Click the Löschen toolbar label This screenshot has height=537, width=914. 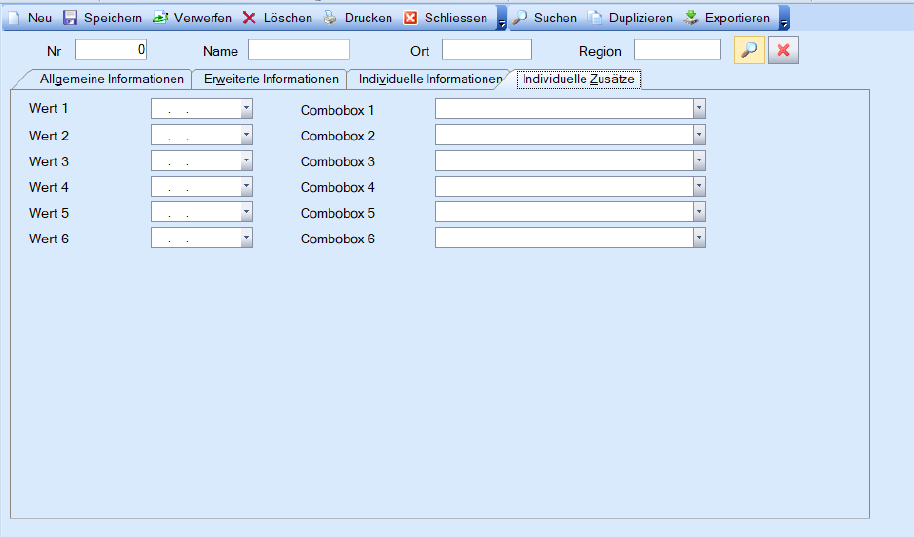(287, 18)
